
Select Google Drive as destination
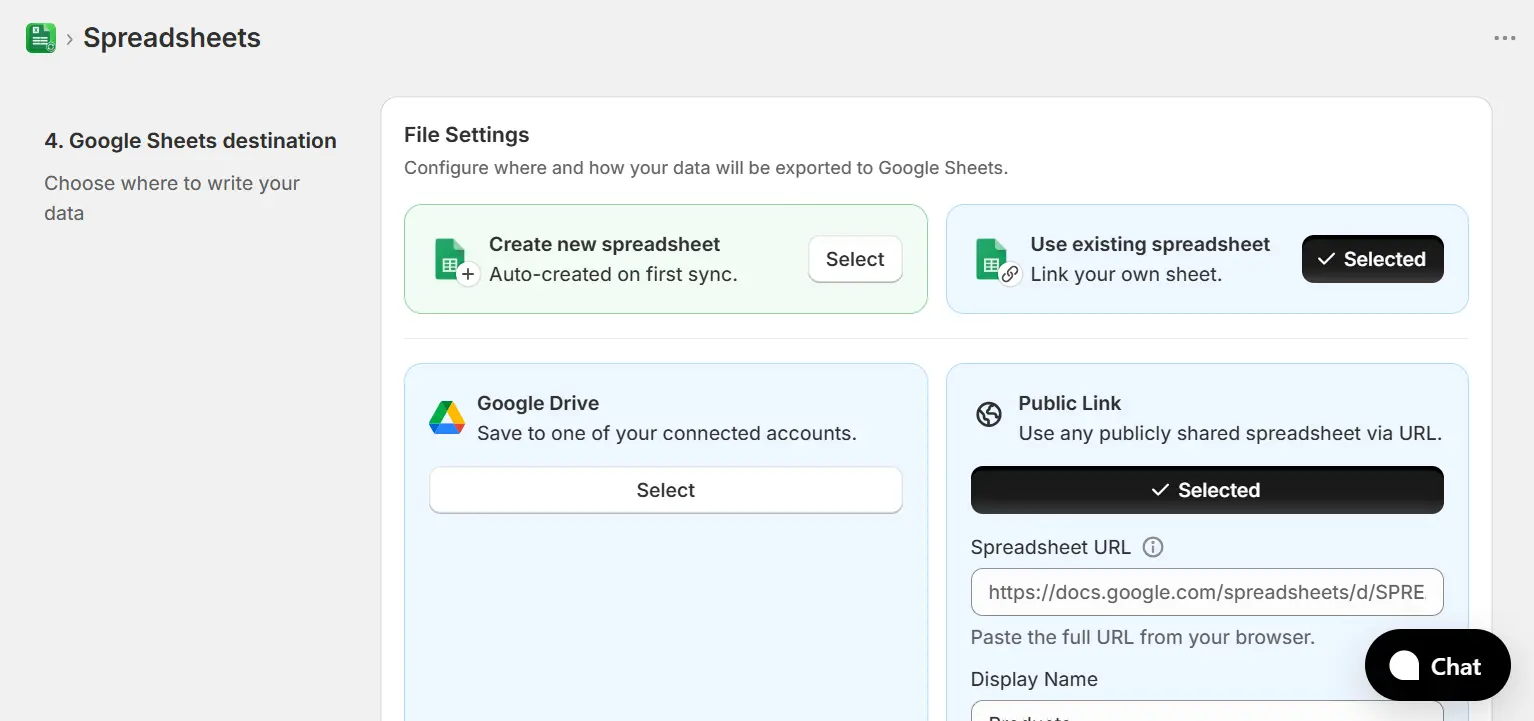tap(665, 490)
